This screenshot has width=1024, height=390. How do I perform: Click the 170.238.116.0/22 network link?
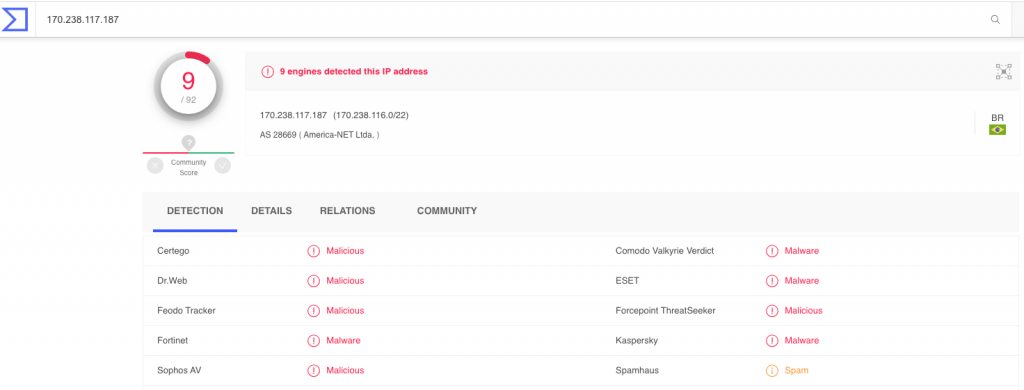coord(372,116)
